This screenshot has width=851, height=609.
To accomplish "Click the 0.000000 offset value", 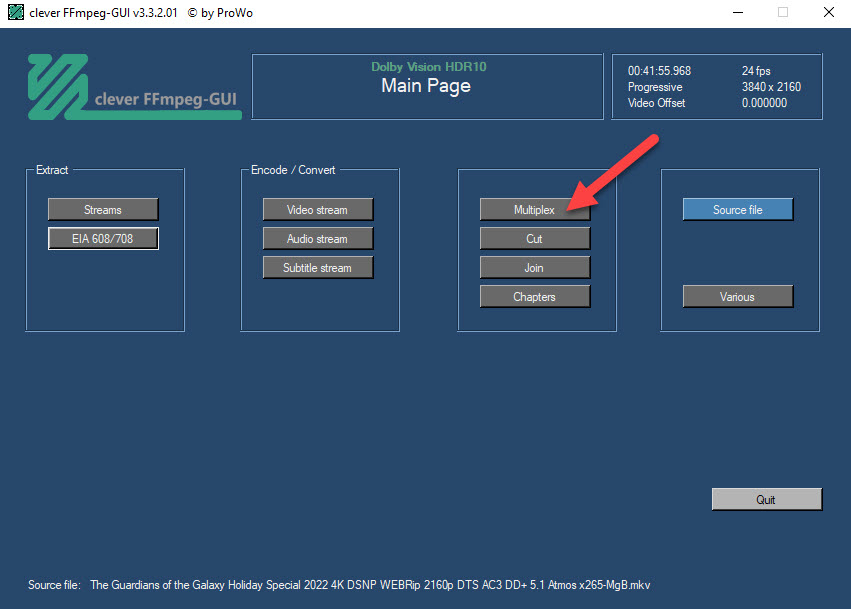I will 764,103.
